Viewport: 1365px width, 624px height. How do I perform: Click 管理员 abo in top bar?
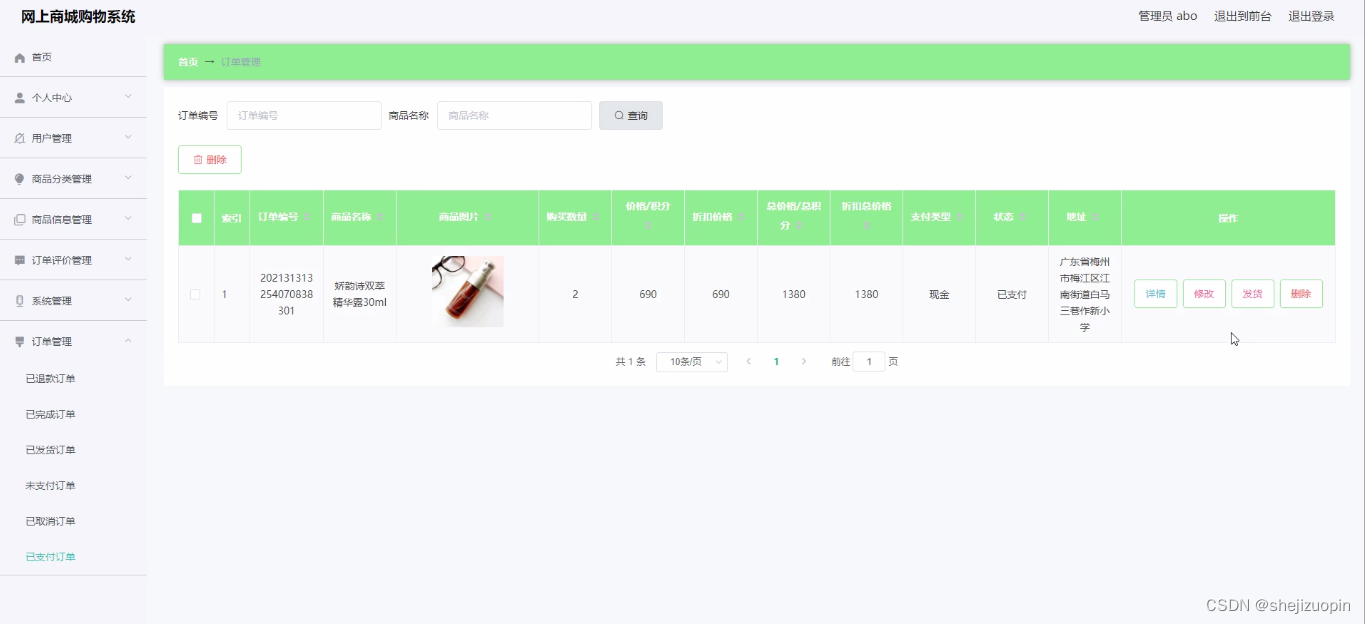click(1168, 16)
